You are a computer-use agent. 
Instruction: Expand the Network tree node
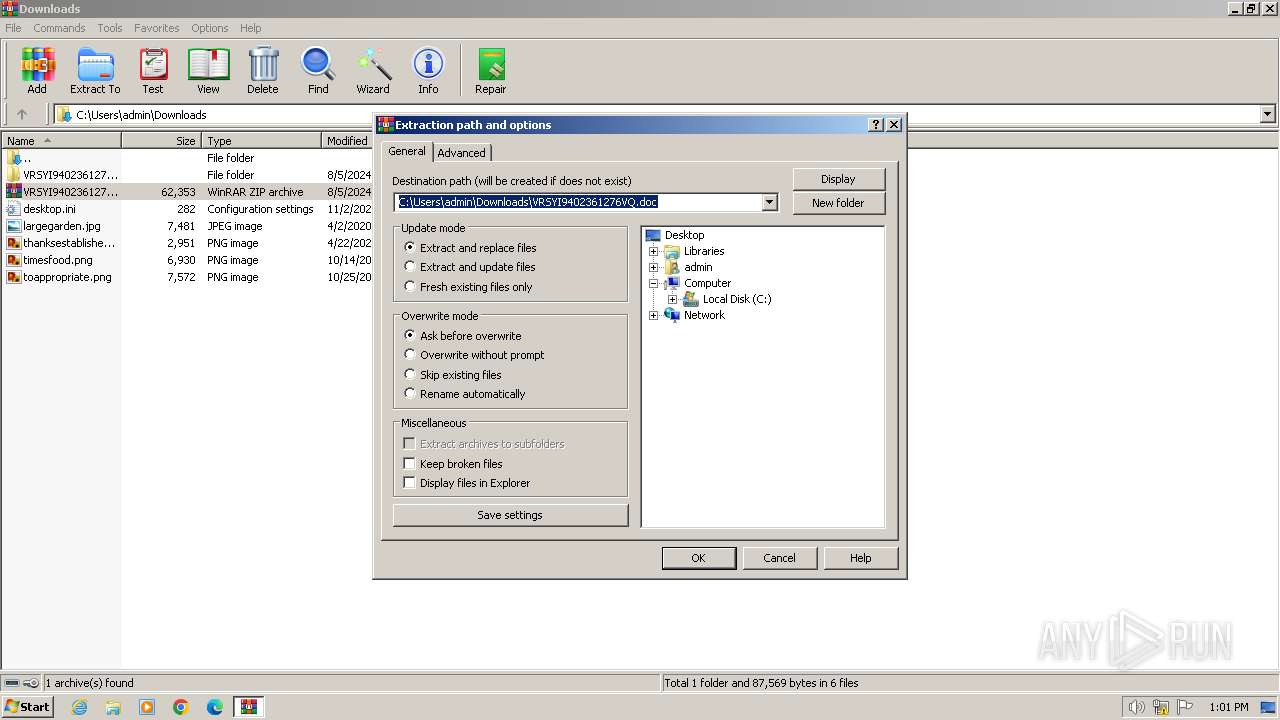pyautogui.click(x=654, y=315)
